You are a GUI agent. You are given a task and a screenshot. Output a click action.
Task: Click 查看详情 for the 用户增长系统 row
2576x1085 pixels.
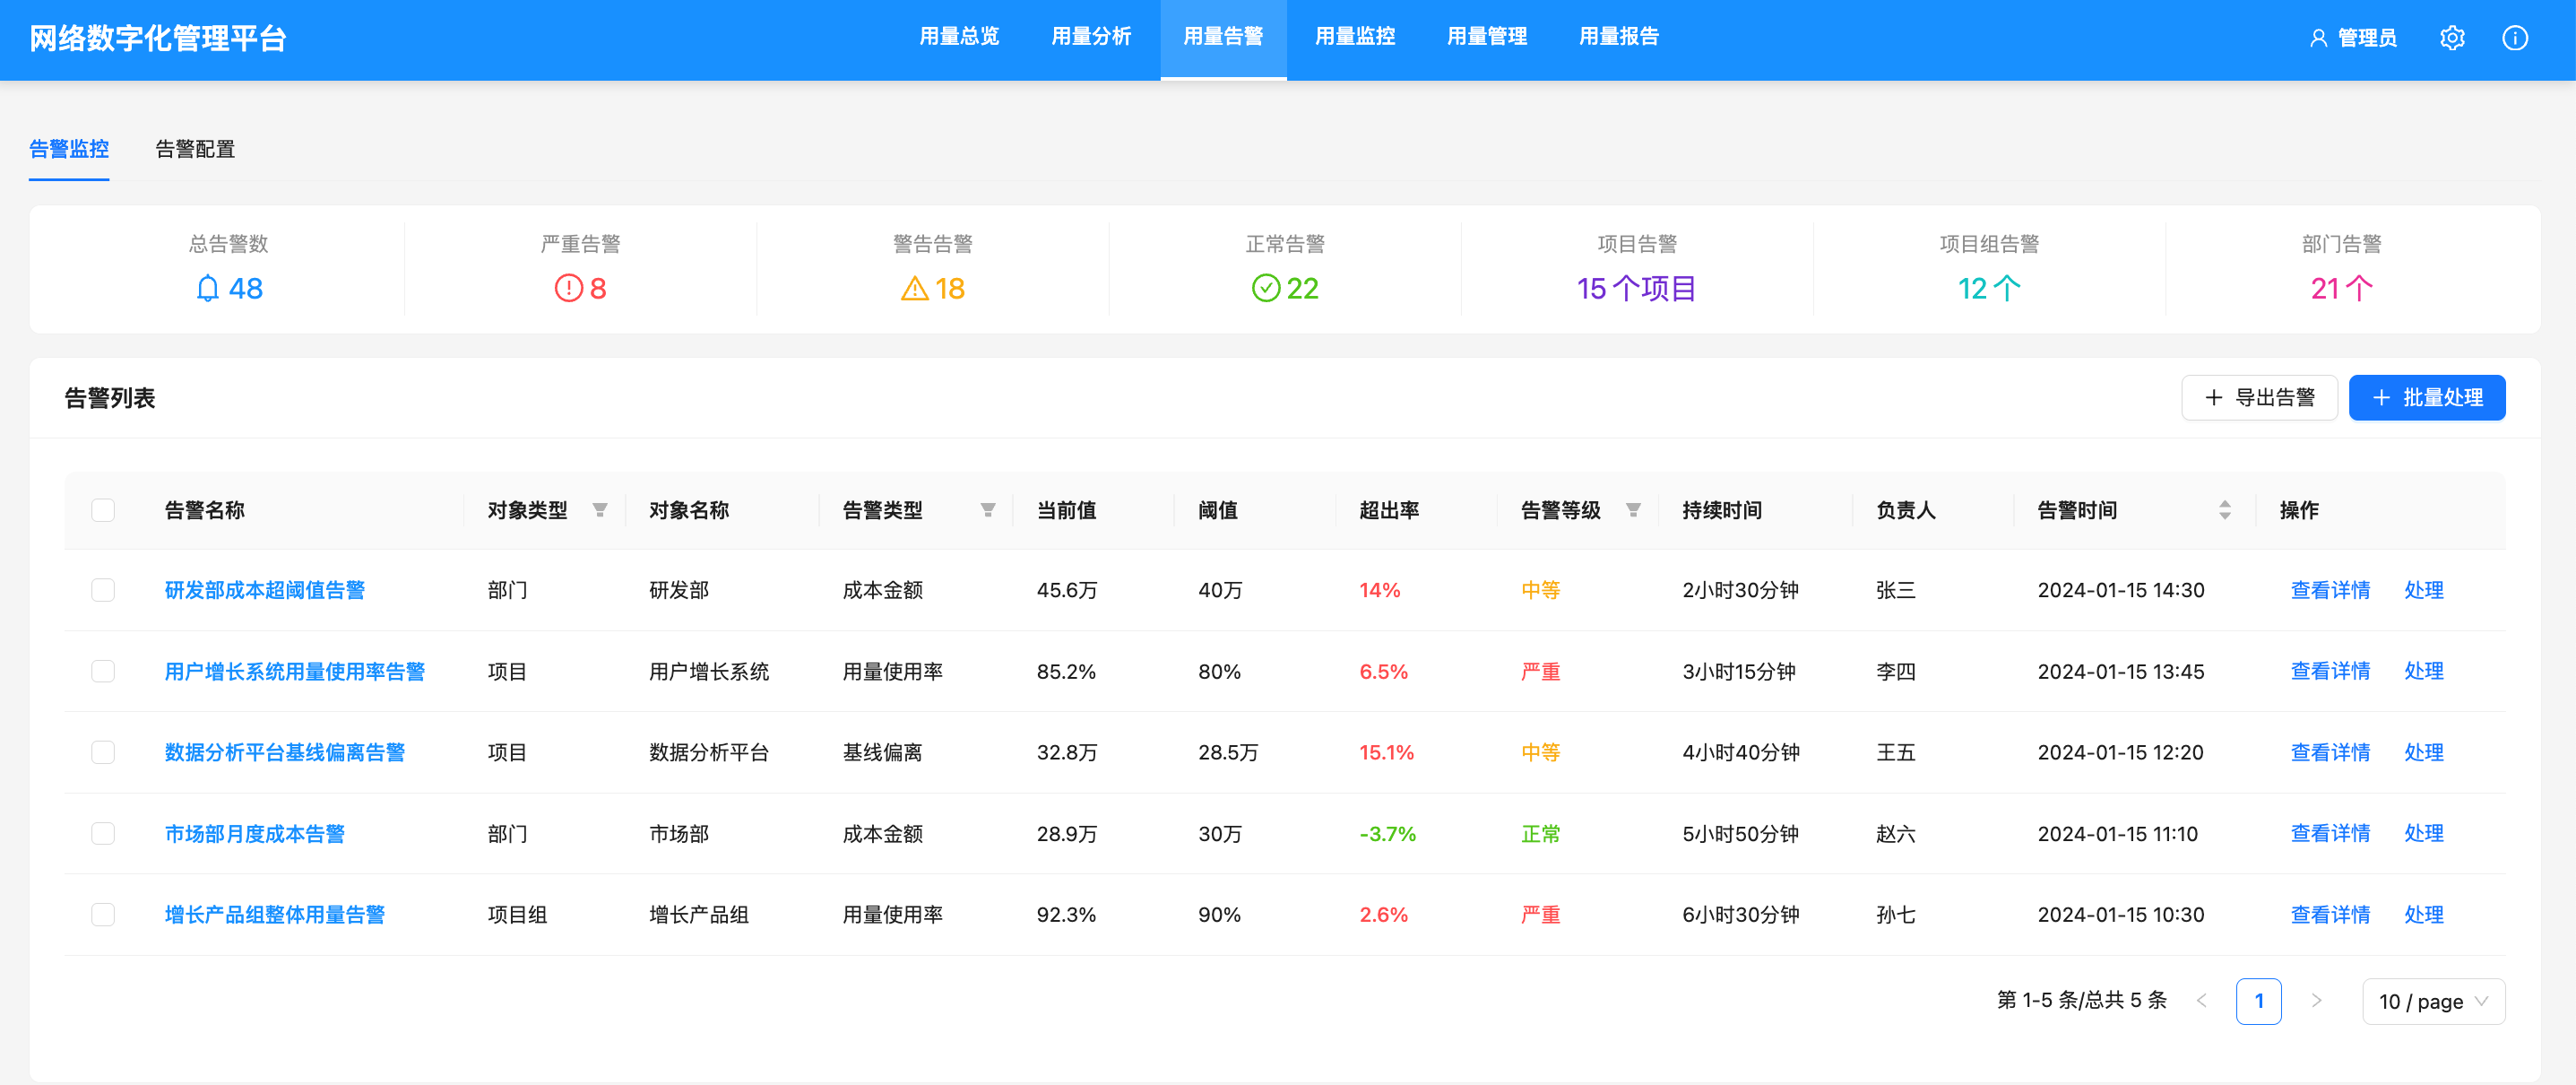[2330, 671]
